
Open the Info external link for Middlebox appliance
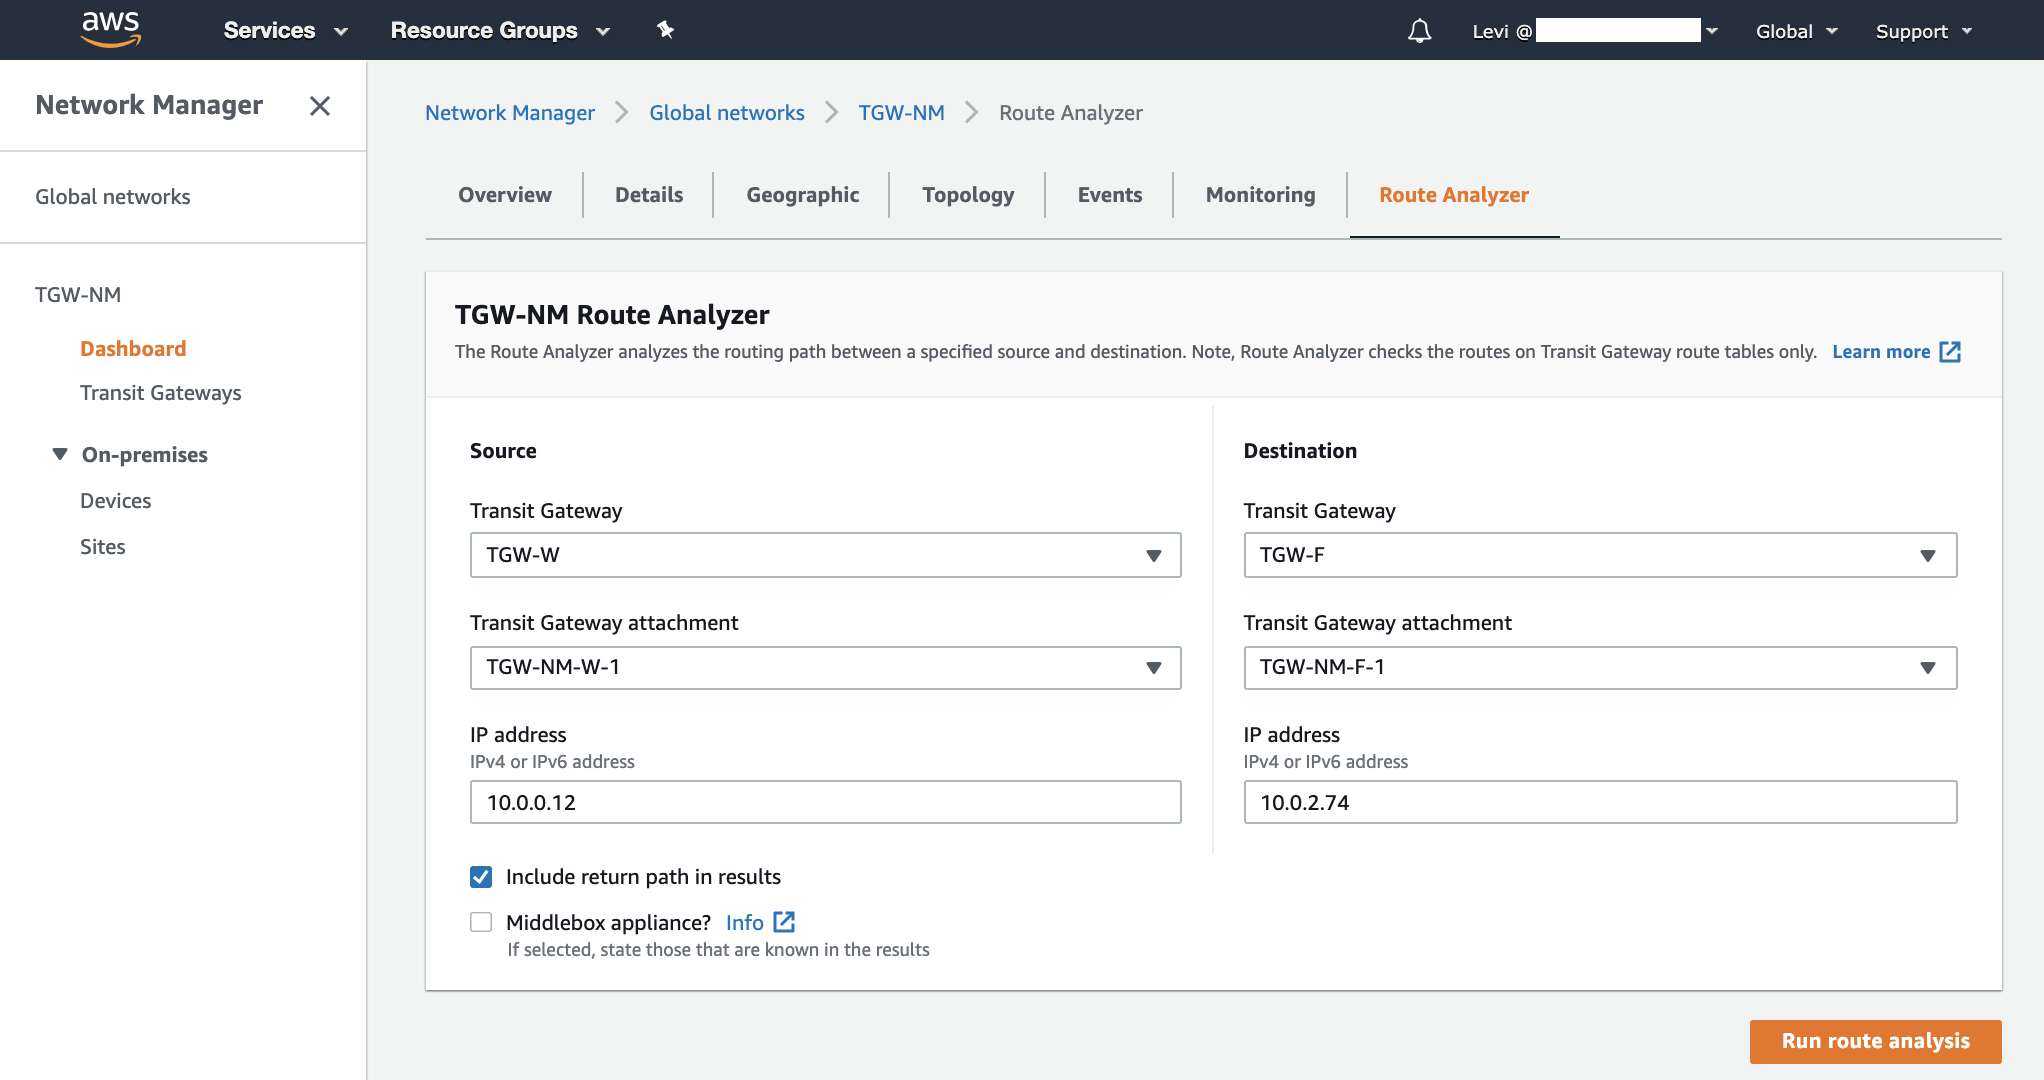783,921
